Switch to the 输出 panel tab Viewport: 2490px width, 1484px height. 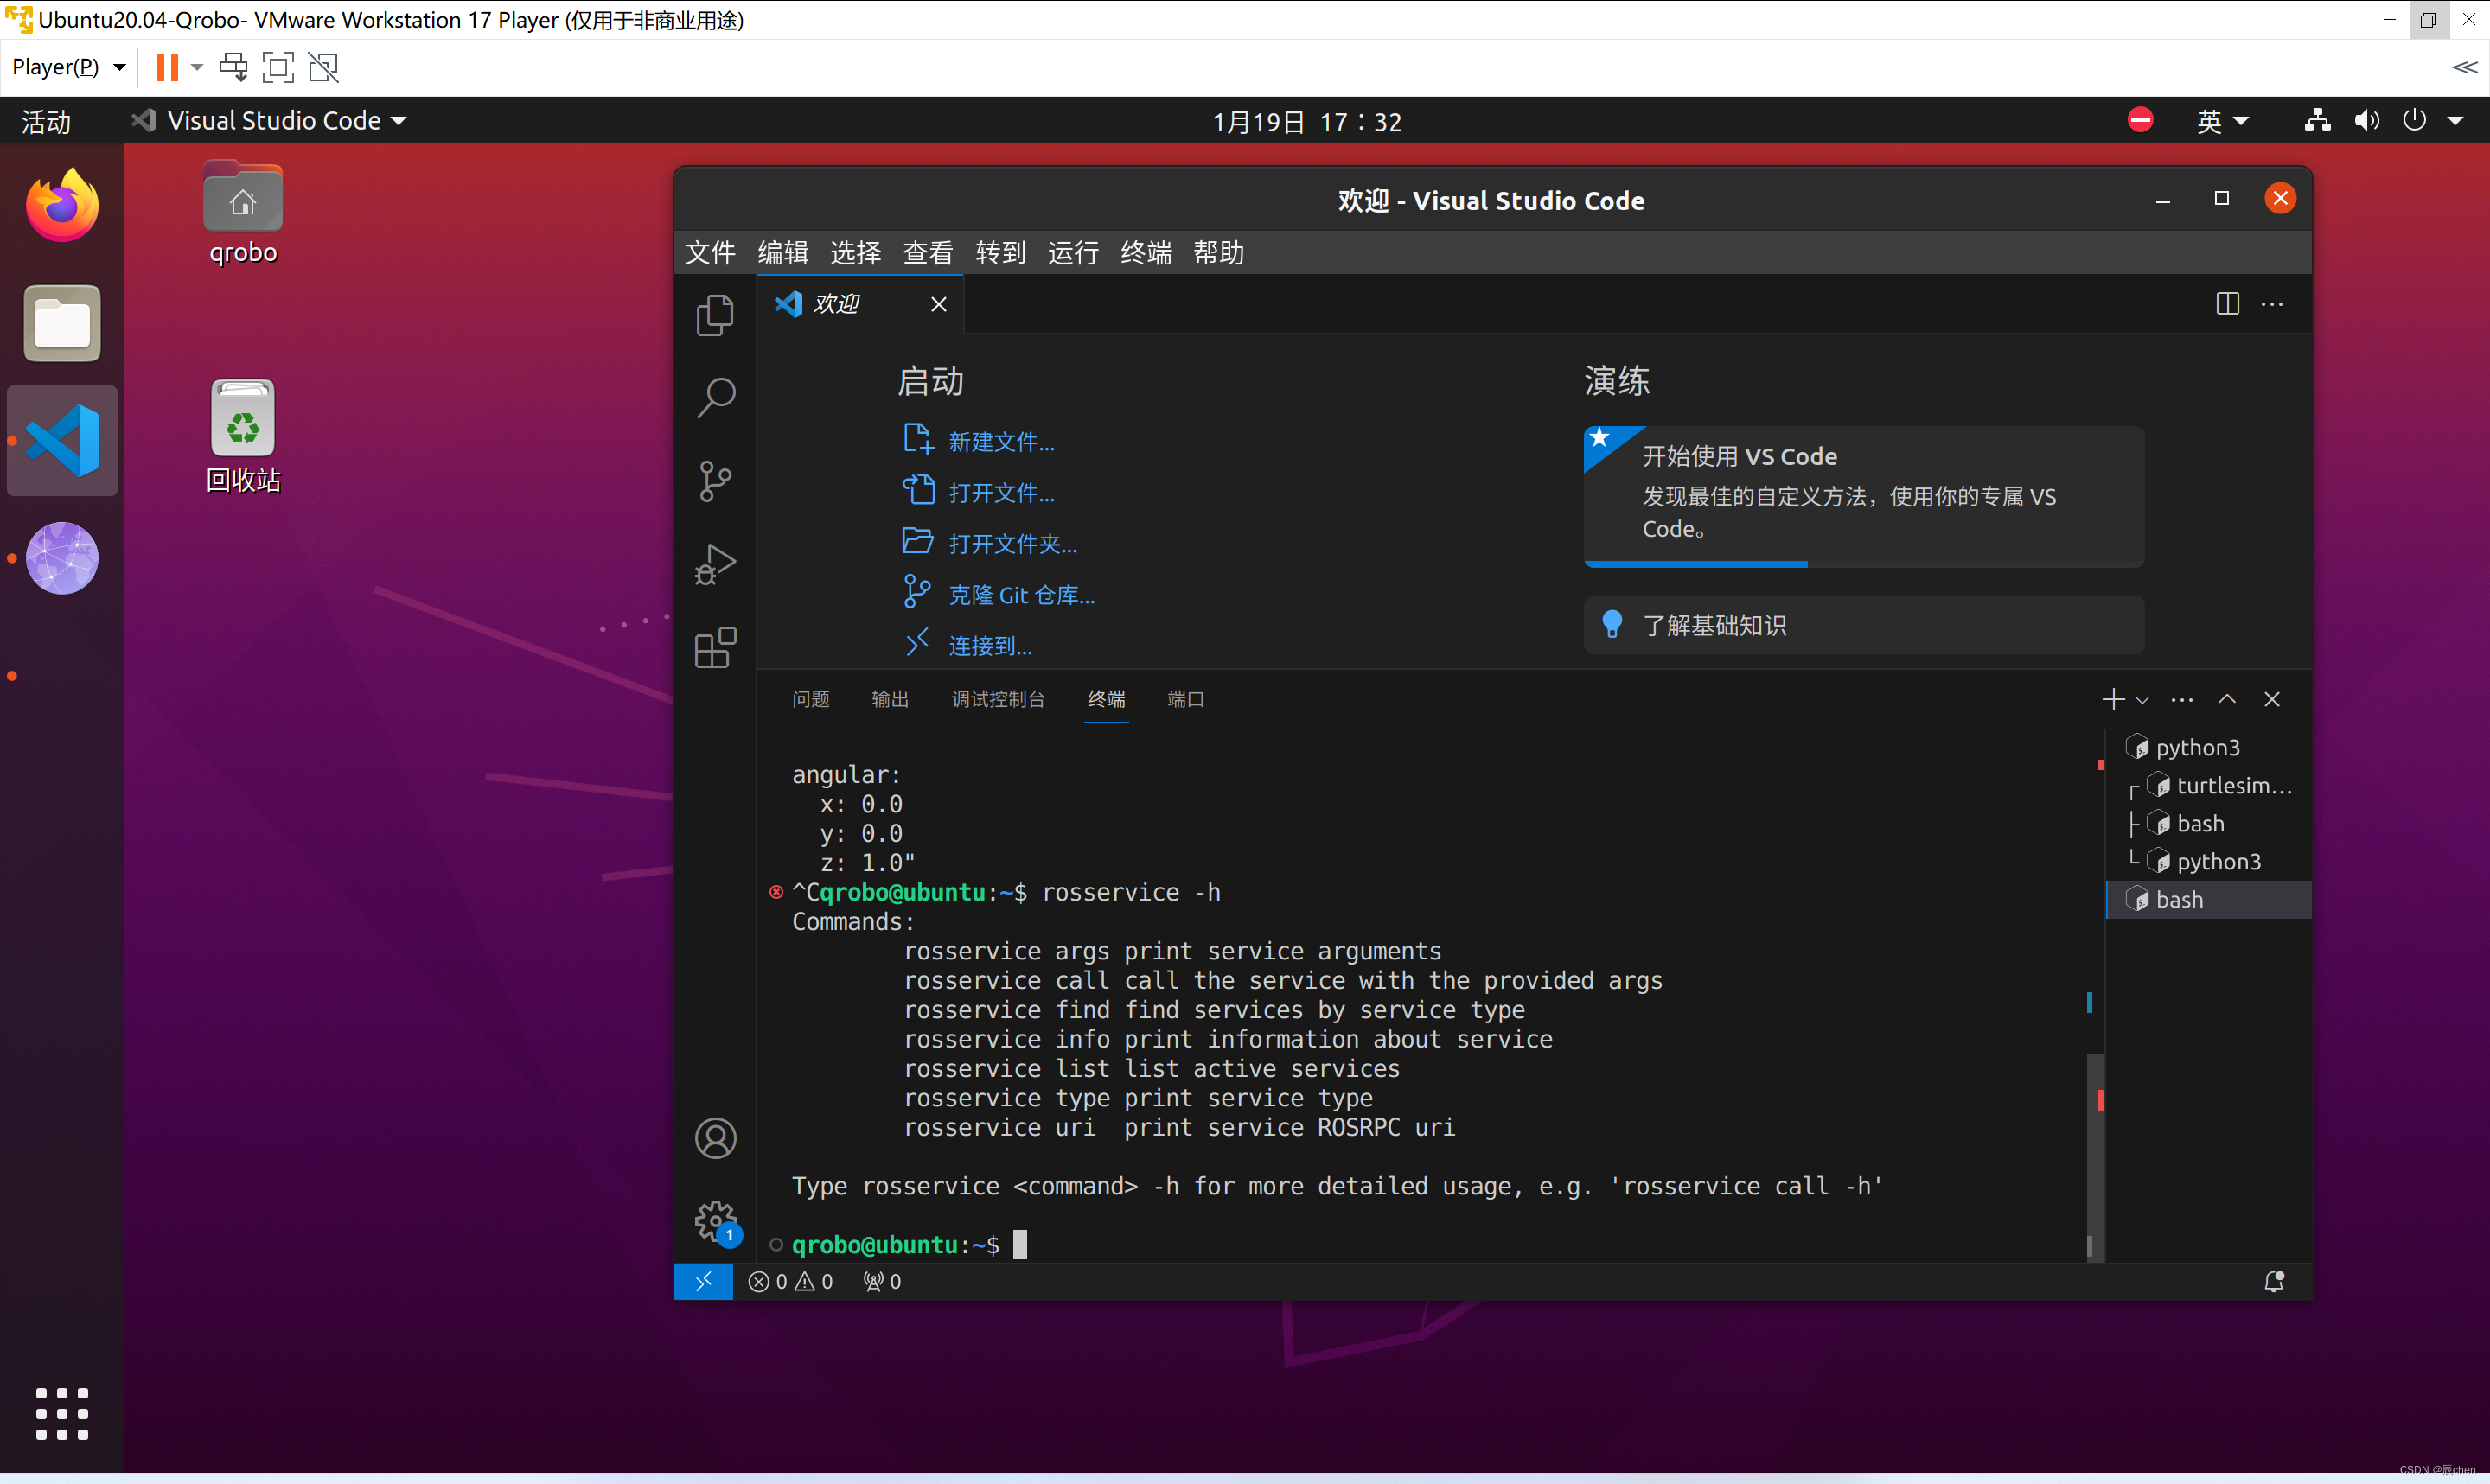tap(890, 699)
